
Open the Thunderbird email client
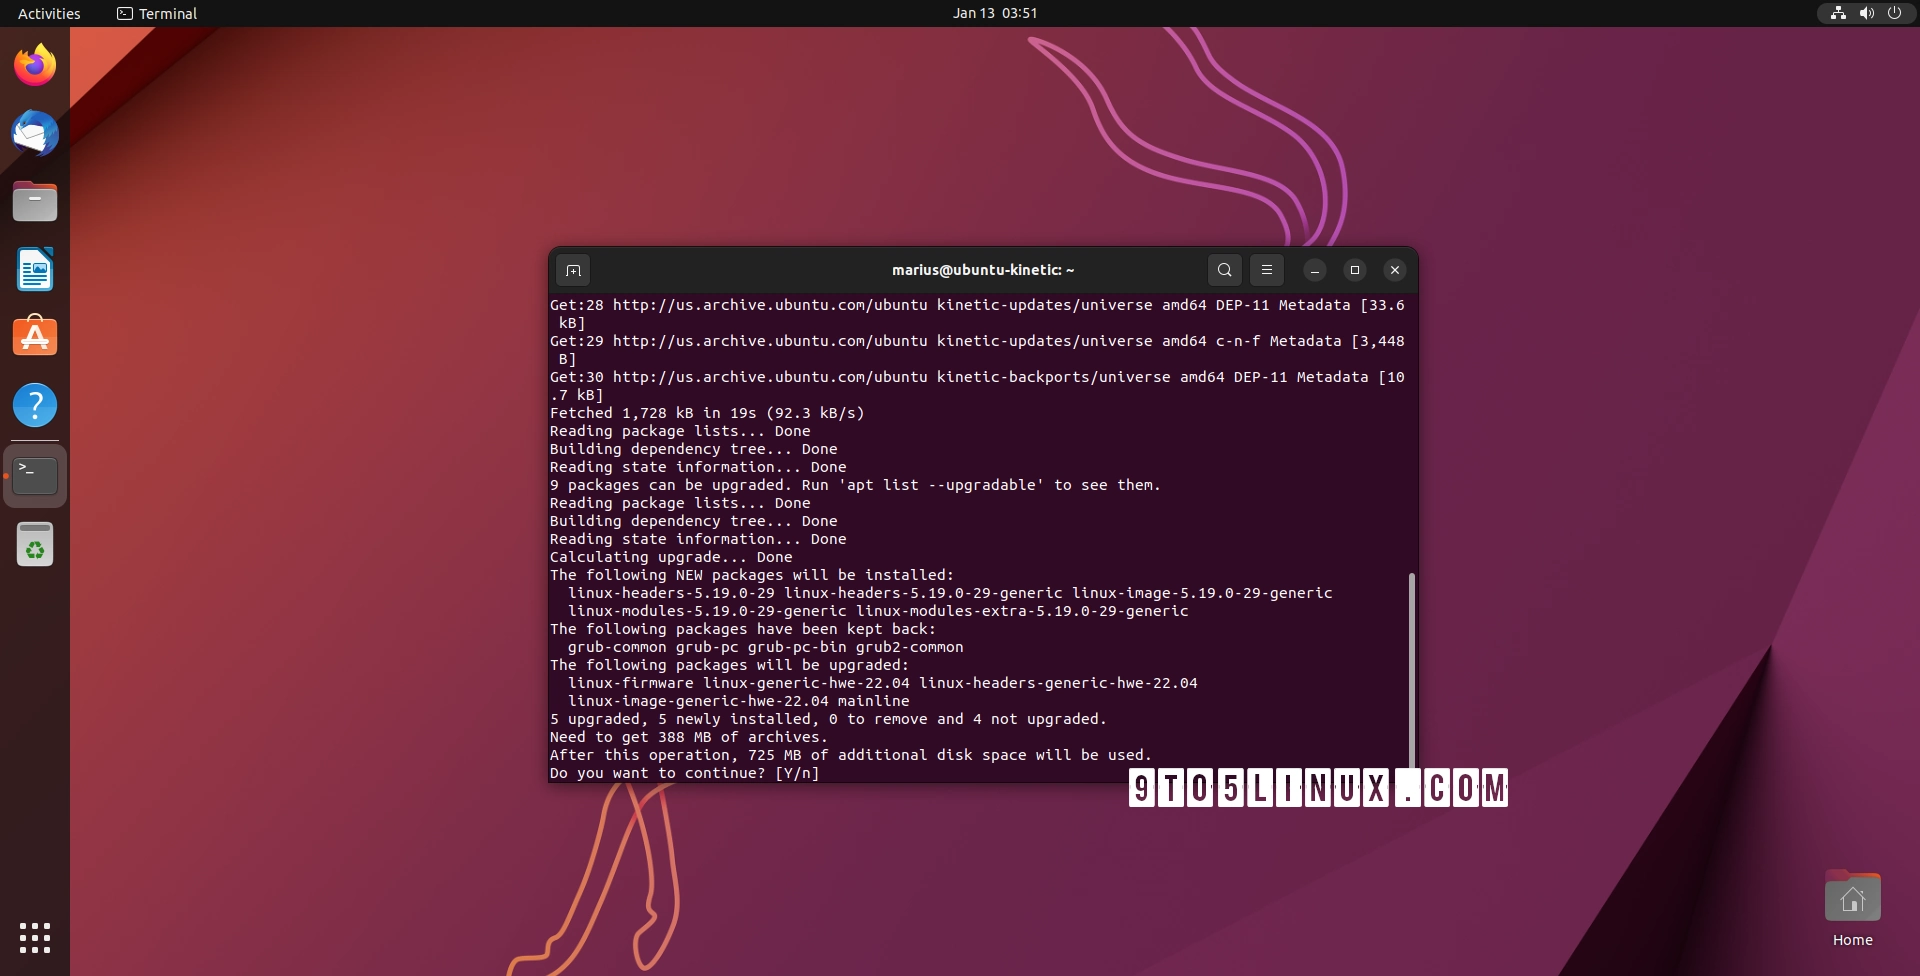point(35,133)
